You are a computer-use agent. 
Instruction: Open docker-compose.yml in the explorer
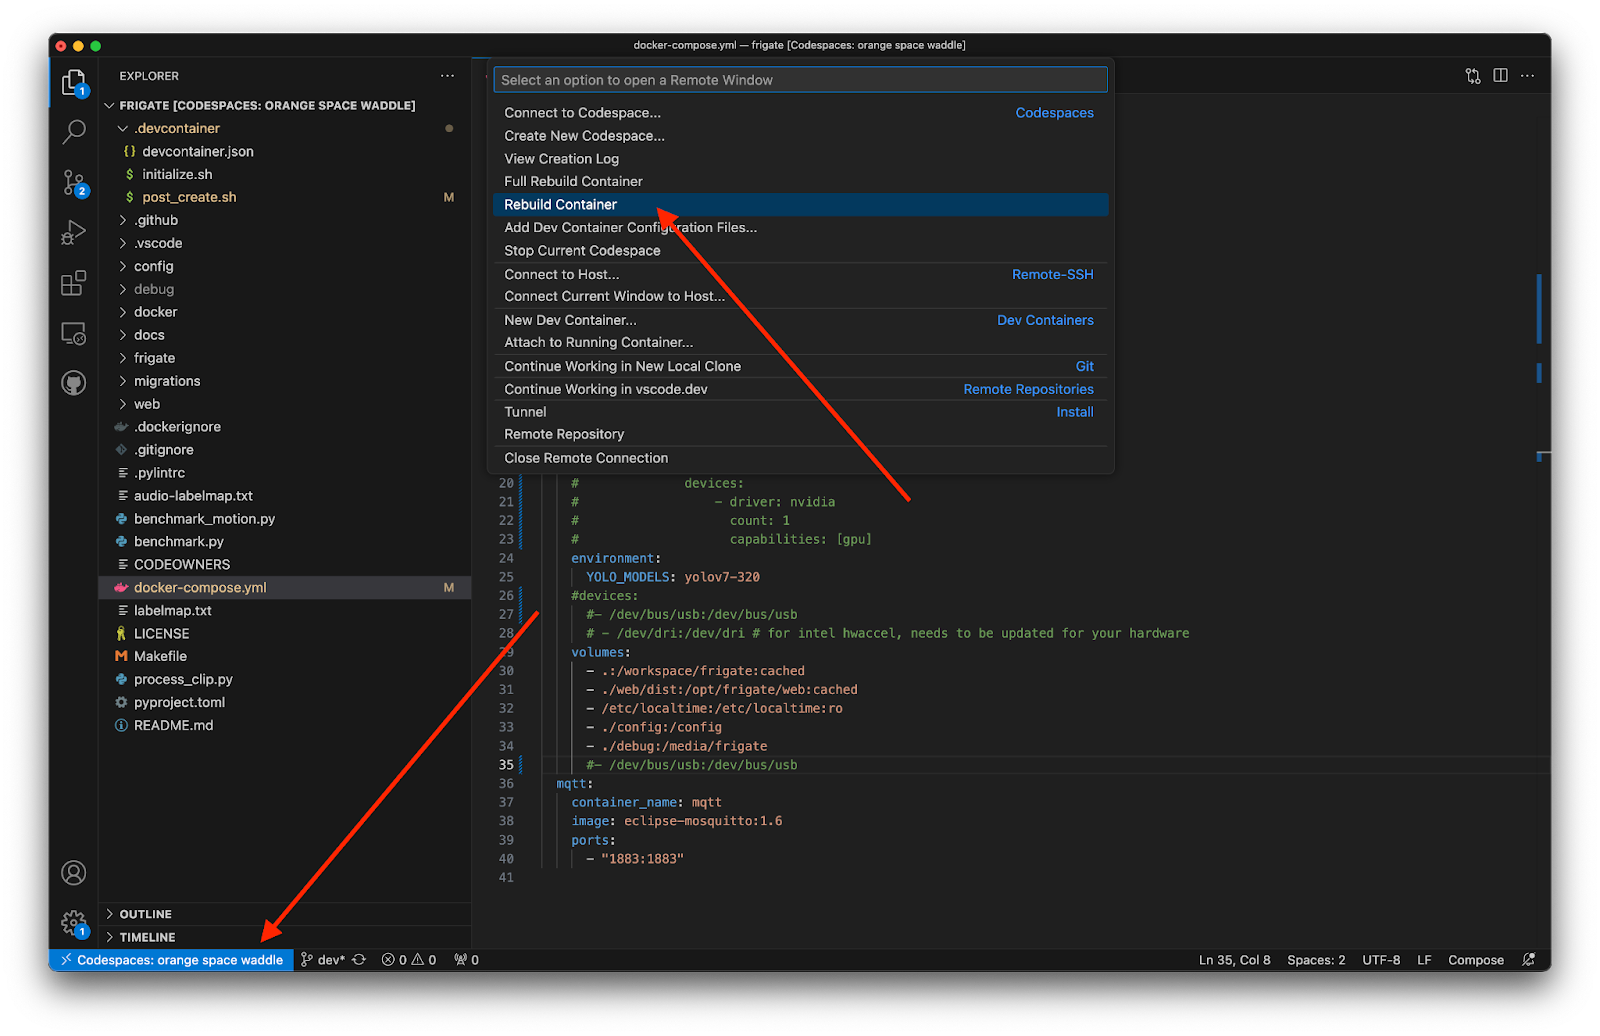[285, 588]
